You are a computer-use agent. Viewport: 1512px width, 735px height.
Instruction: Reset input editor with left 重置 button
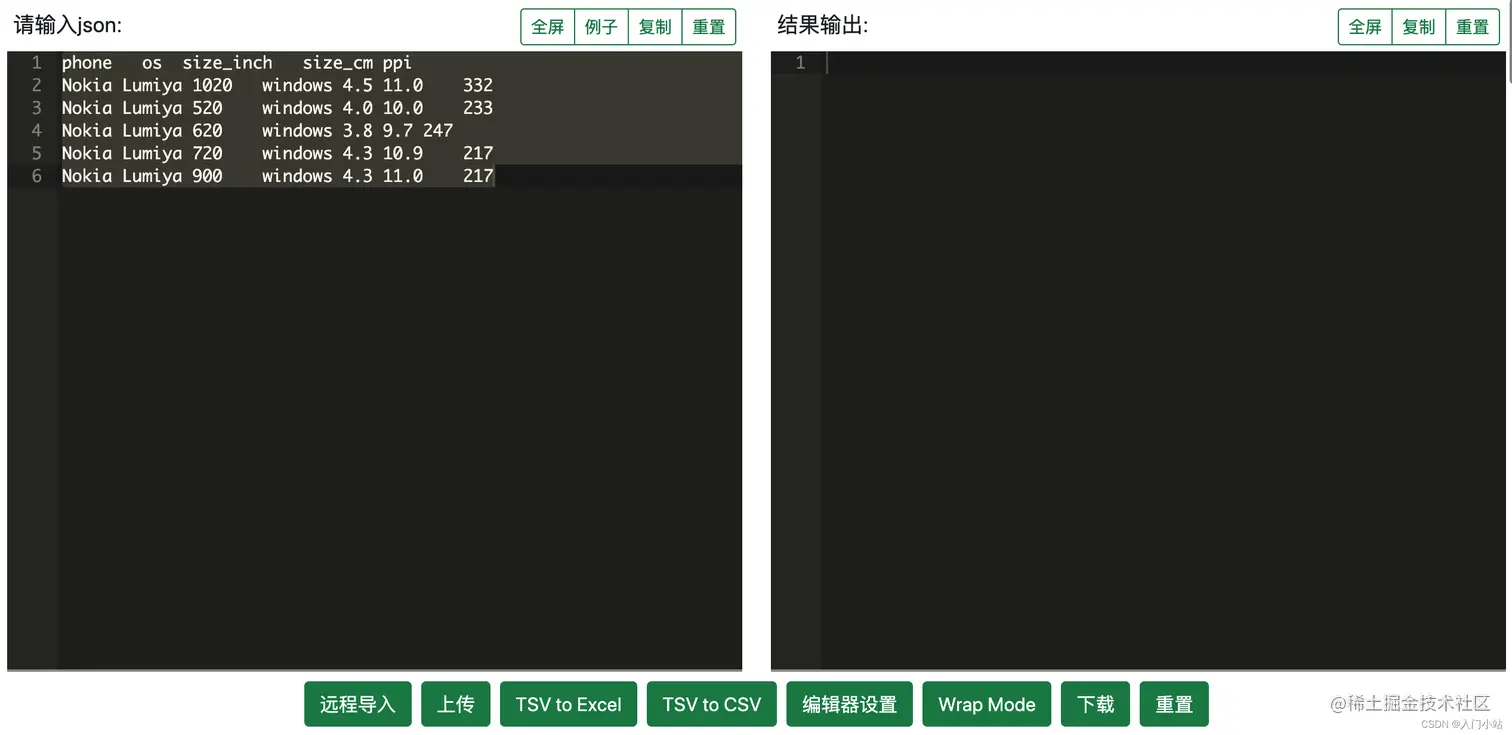coord(708,27)
